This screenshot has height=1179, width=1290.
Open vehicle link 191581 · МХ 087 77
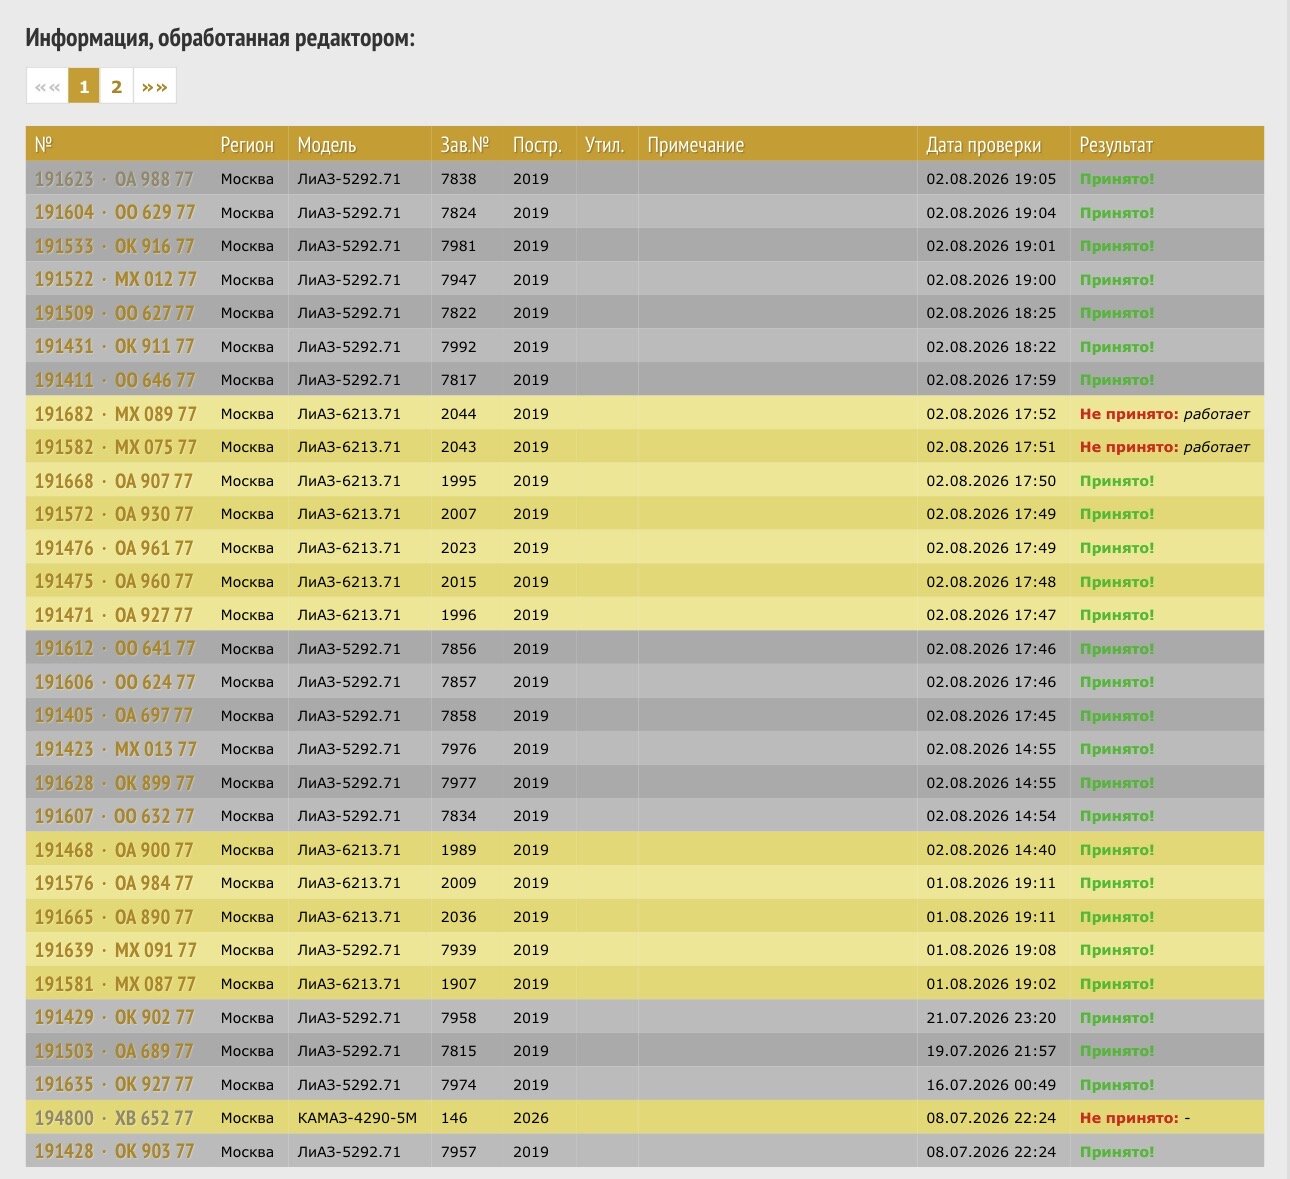pyautogui.click(x=116, y=984)
